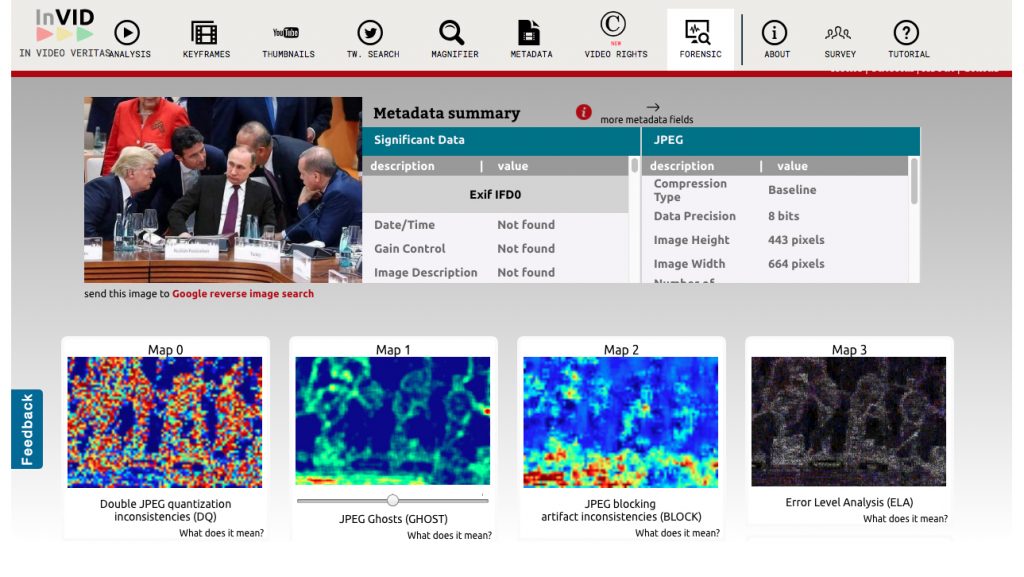The width and height of the screenshot is (1024, 577).
Task: Click the Image Height row label
Action: coord(692,240)
